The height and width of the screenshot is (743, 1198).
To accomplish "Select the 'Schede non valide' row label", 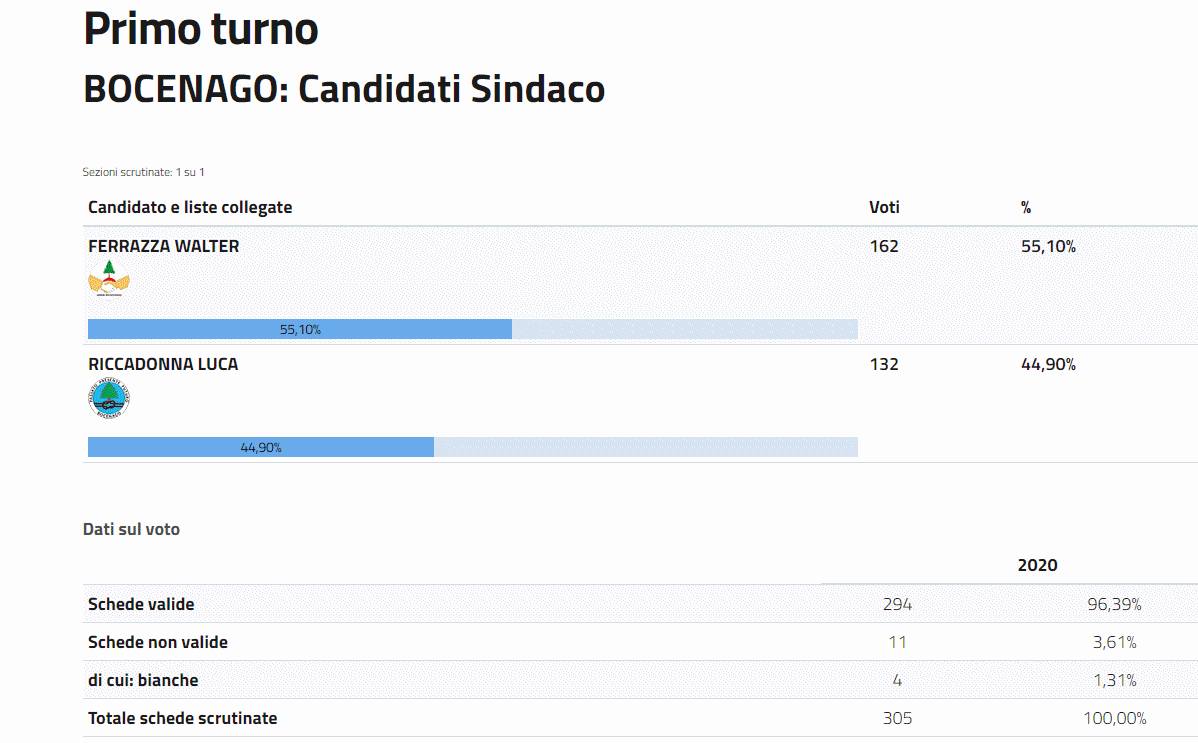I will [158, 642].
